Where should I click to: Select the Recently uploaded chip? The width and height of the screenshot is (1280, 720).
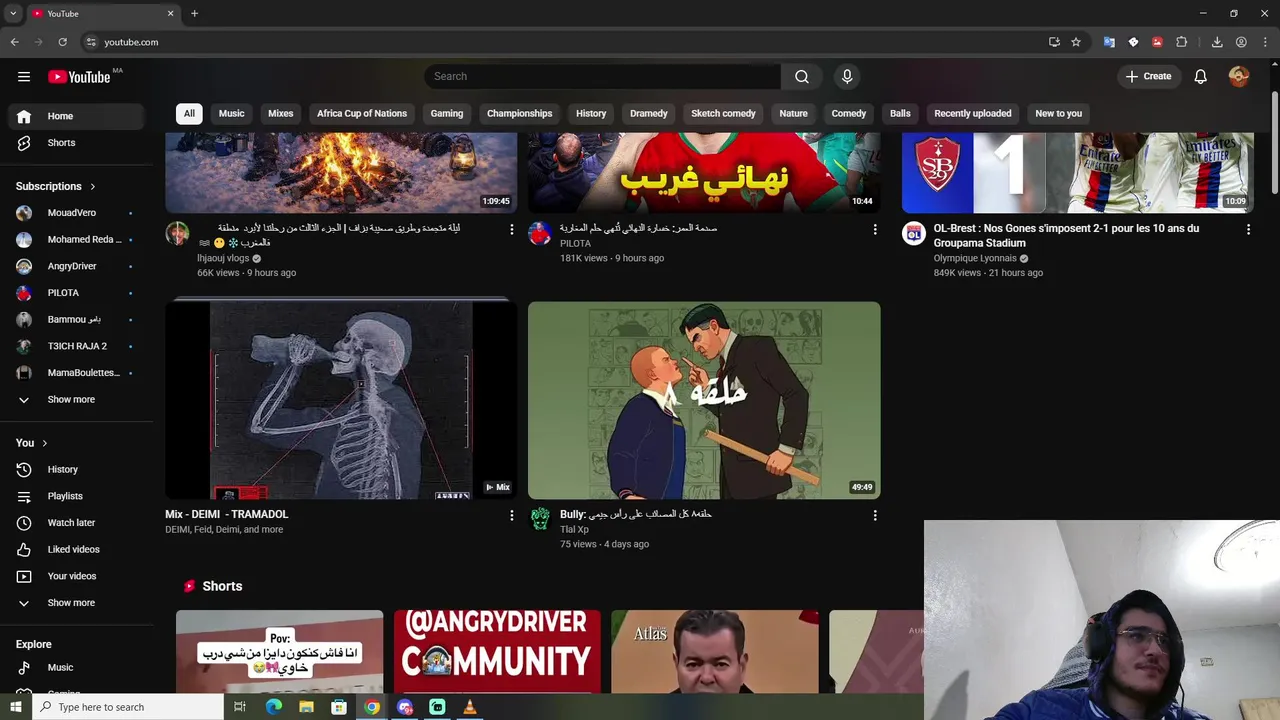(x=973, y=114)
